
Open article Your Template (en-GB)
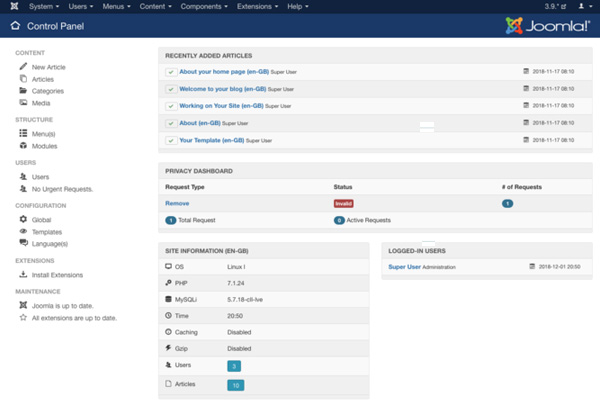pyautogui.click(x=212, y=140)
